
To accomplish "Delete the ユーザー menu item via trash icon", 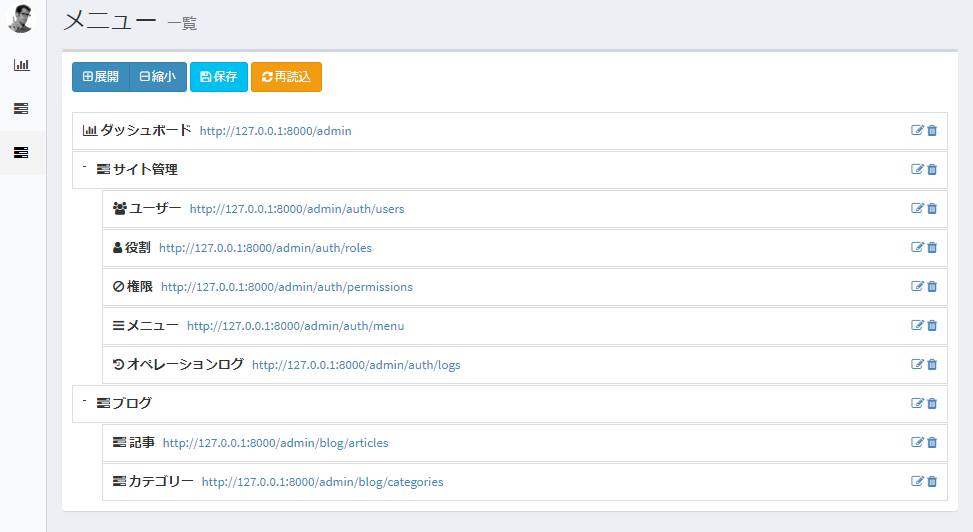I will tap(932, 208).
